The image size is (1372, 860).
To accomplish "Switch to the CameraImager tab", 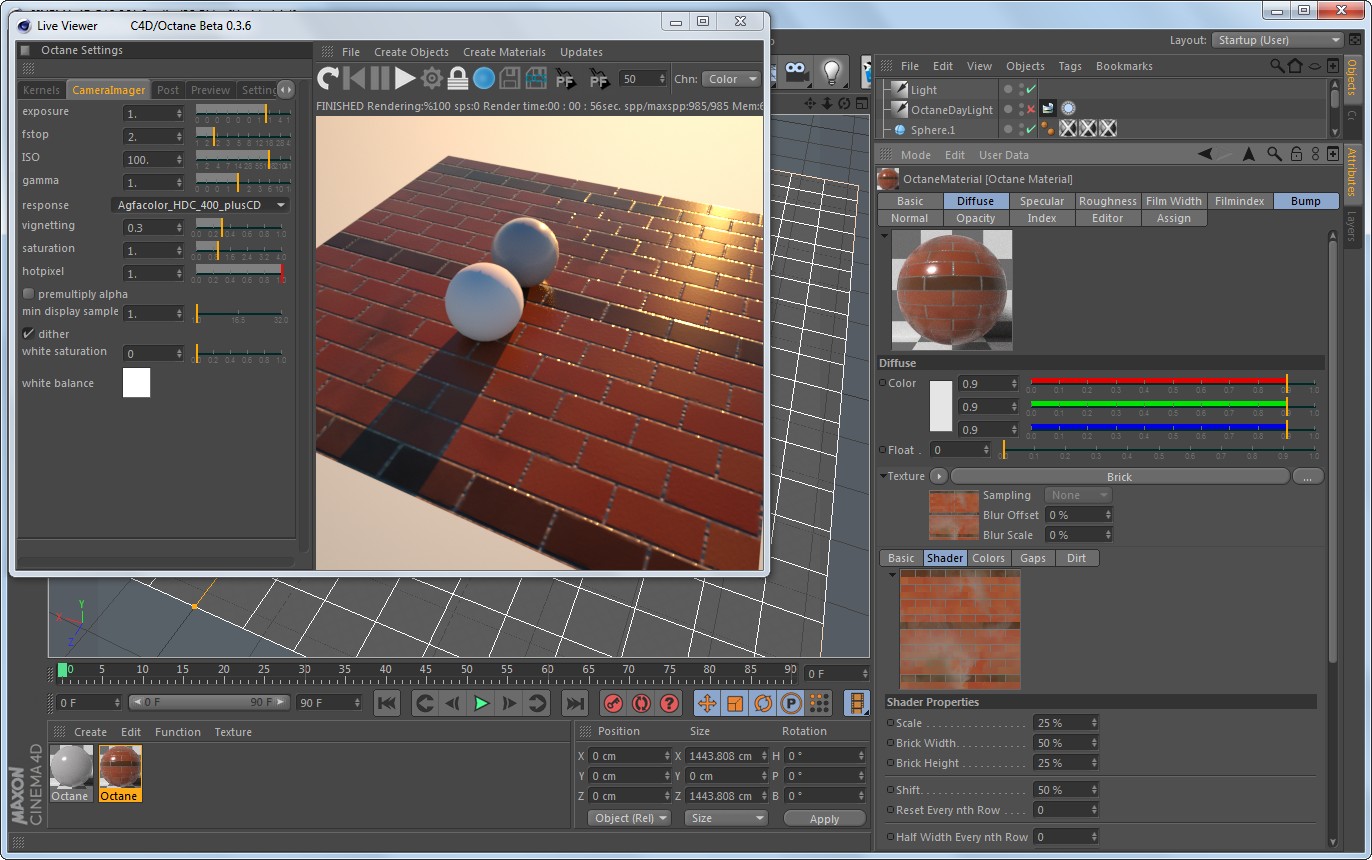I will pyautogui.click(x=109, y=90).
